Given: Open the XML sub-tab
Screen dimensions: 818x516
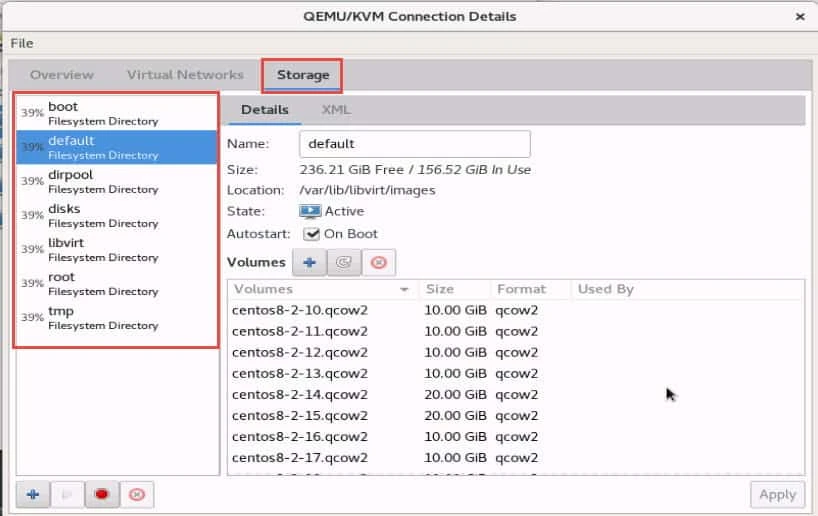Looking at the screenshot, I should [x=336, y=110].
